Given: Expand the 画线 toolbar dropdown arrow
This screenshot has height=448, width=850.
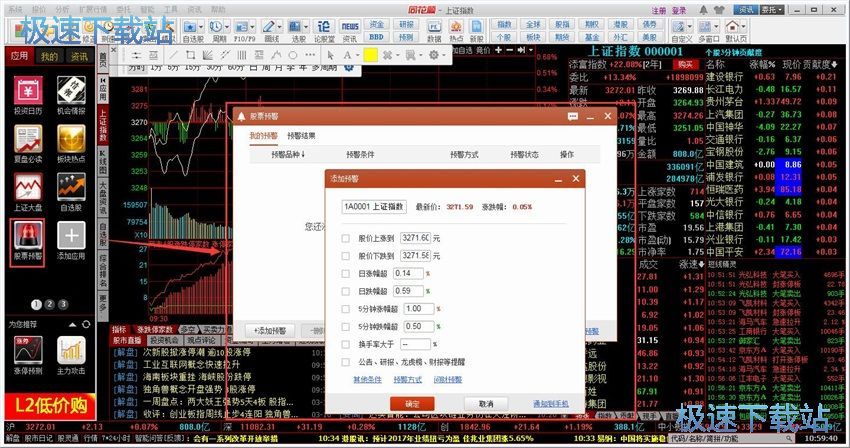Looking at the screenshot, I should (280, 27).
